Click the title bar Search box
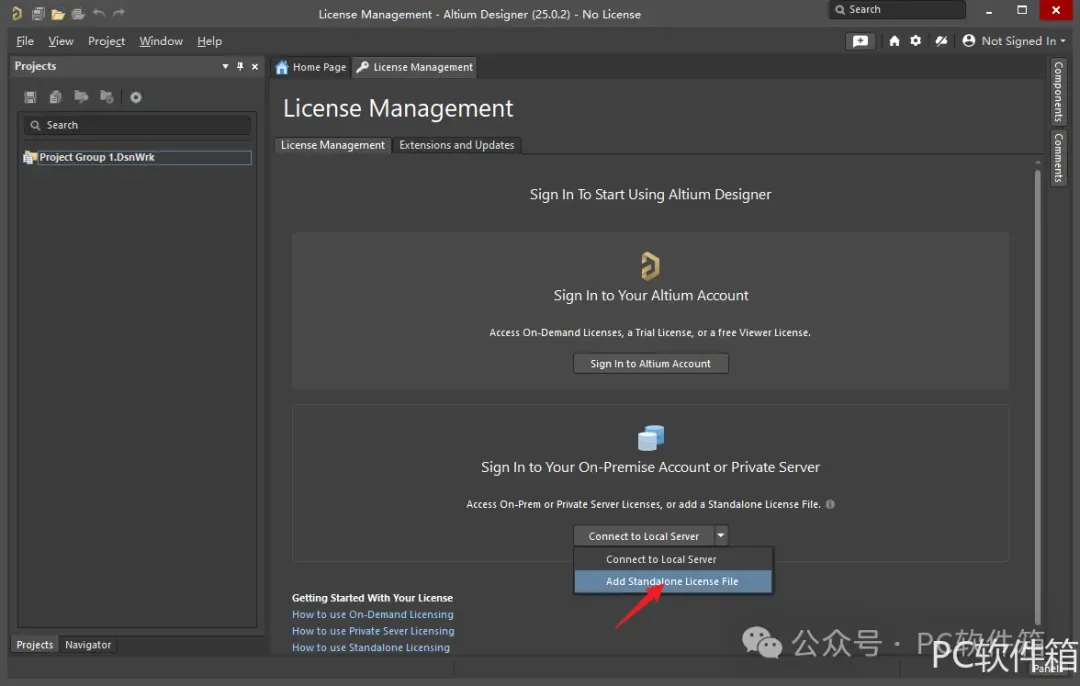The width and height of the screenshot is (1080, 686). (897, 10)
